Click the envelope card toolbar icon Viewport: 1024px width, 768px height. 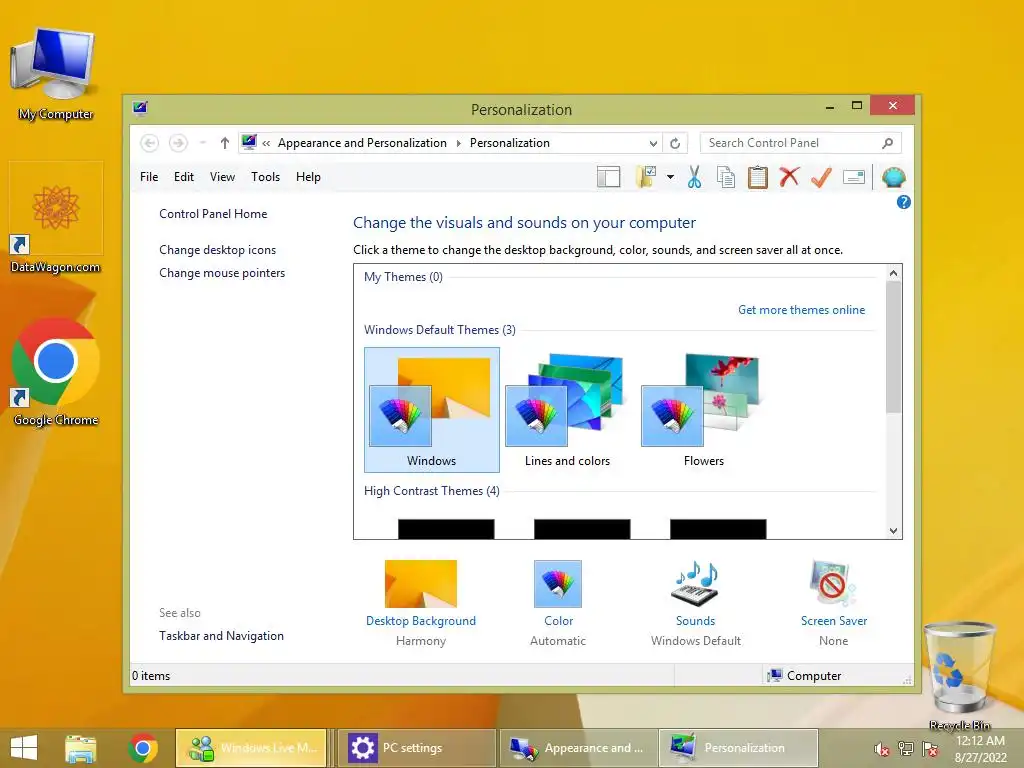[x=854, y=177]
